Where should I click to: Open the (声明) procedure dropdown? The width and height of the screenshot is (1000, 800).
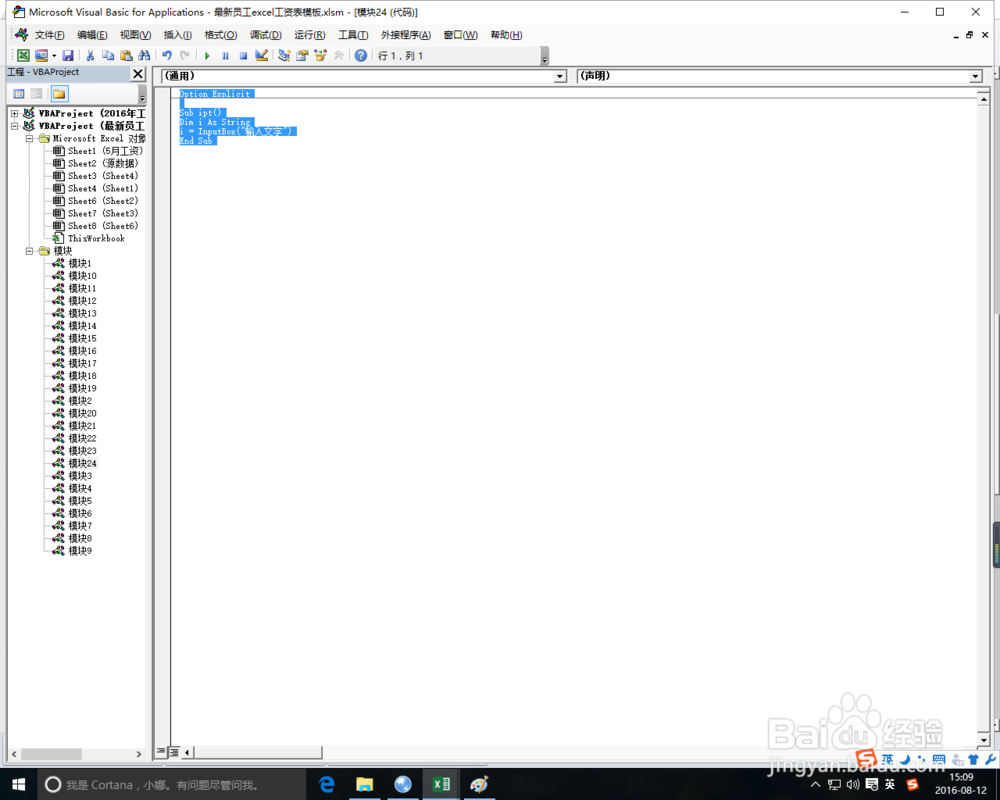pyautogui.click(x=975, y=77)
